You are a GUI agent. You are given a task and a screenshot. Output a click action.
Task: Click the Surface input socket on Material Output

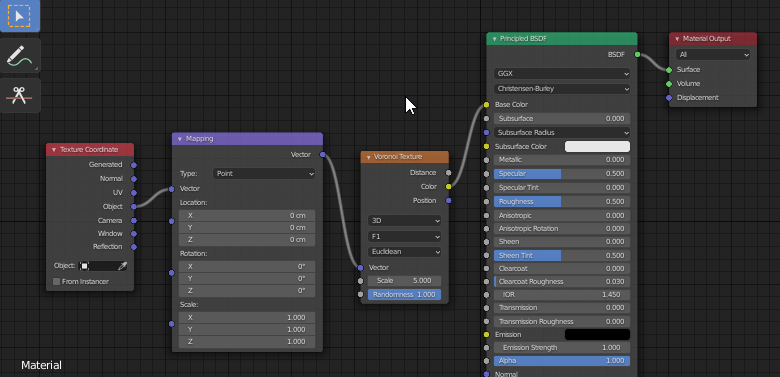click(669, 70)
